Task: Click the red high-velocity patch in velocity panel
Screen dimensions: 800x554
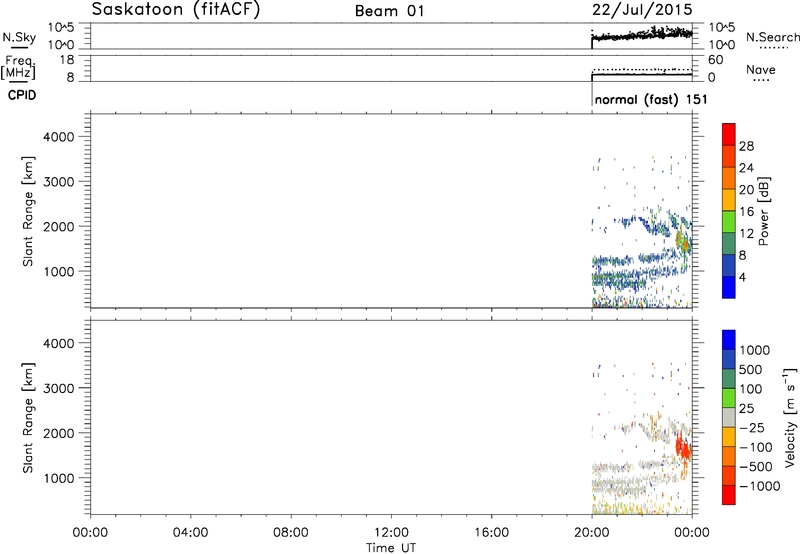Action: [x=682, y=447]
